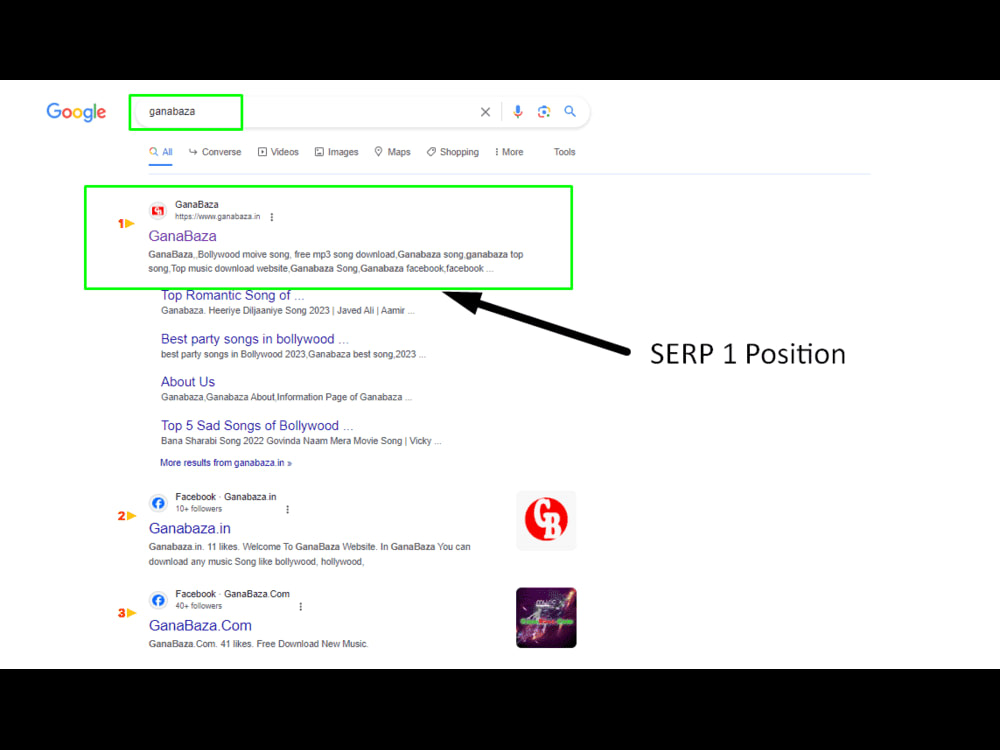Click More results from ganabaza.in
This screenshot has width=1000, height=750.
pyautogui.click(x=226, y=463)
